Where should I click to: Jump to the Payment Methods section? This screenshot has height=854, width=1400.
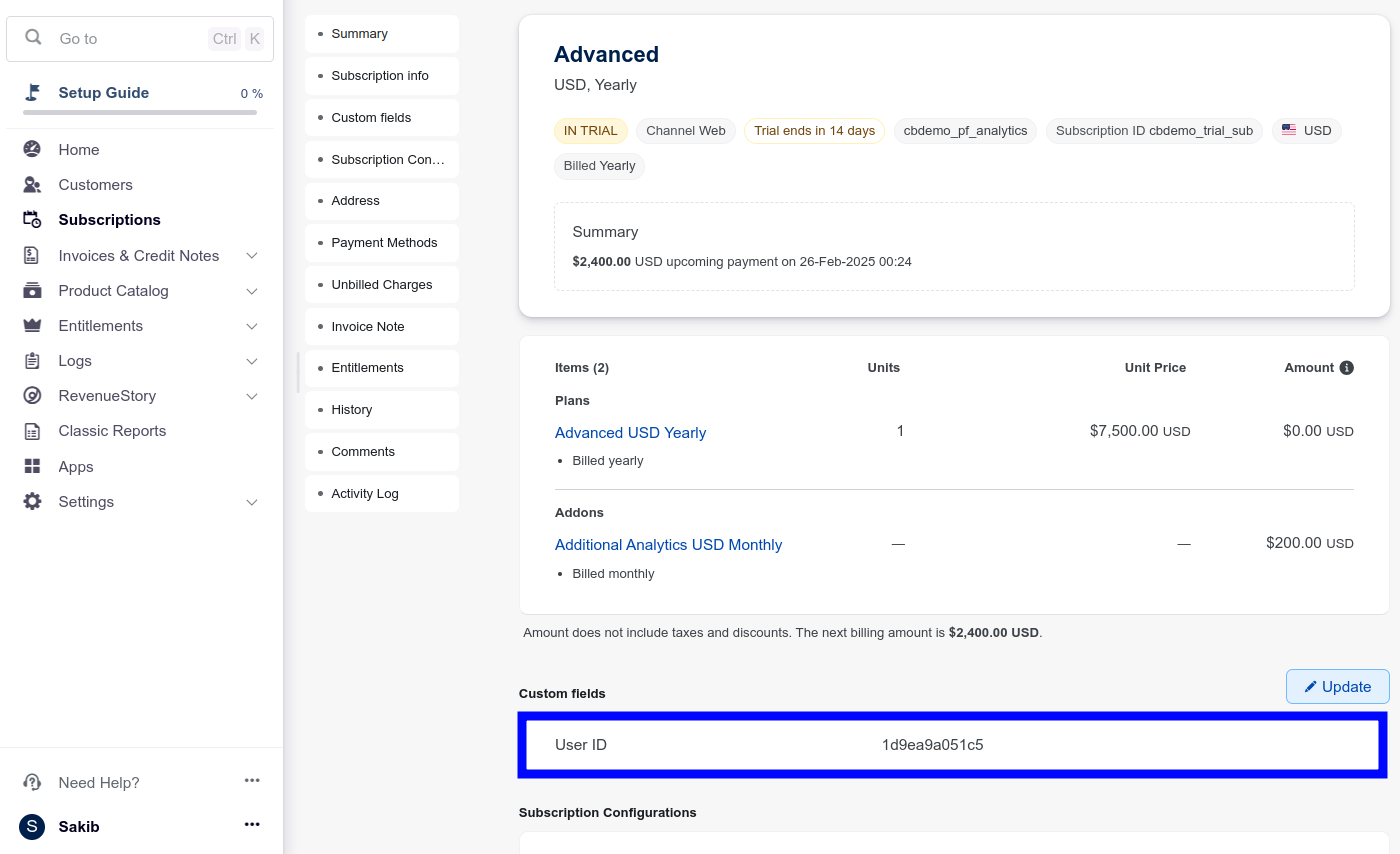pos(384,243)
